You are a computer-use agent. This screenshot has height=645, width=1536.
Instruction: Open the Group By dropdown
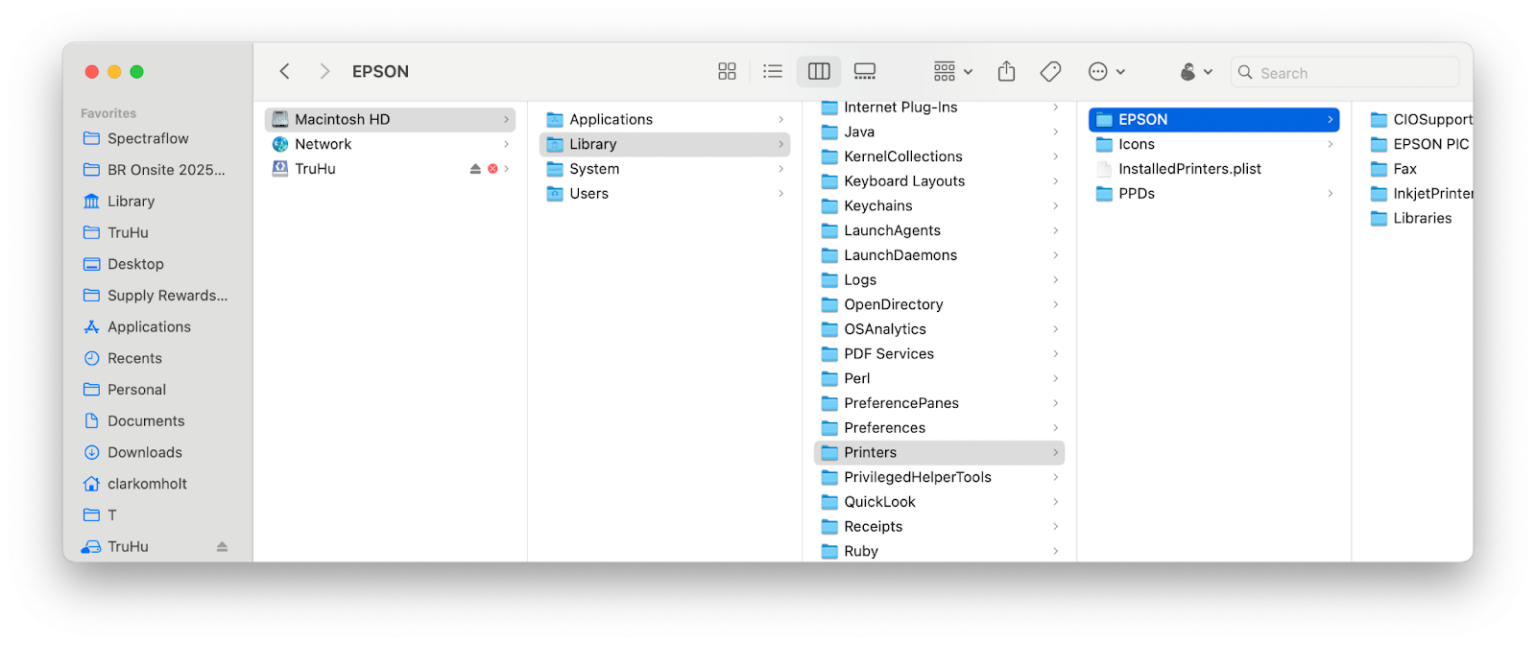pos(952,72)
